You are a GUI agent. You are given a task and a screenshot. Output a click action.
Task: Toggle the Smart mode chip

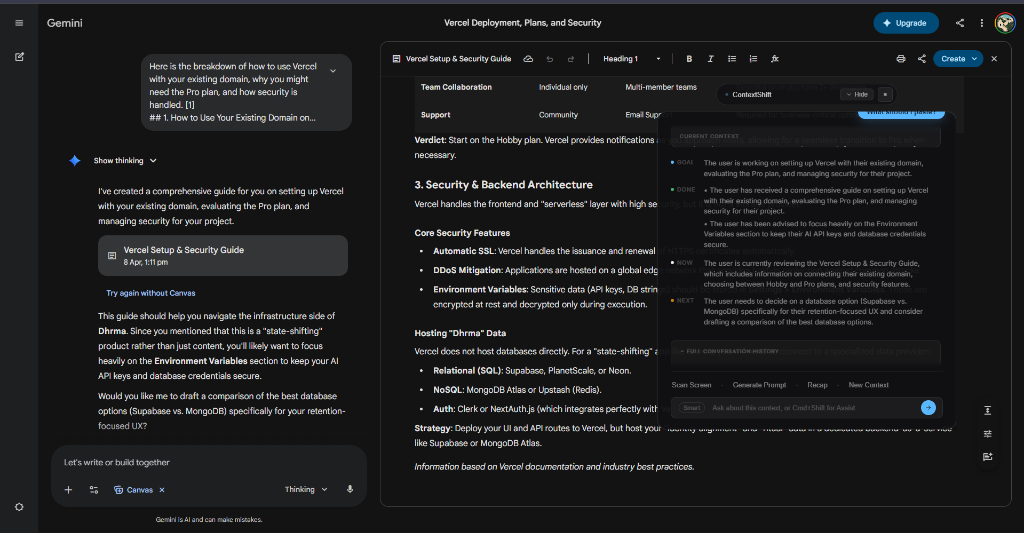(x=692, y=408)
